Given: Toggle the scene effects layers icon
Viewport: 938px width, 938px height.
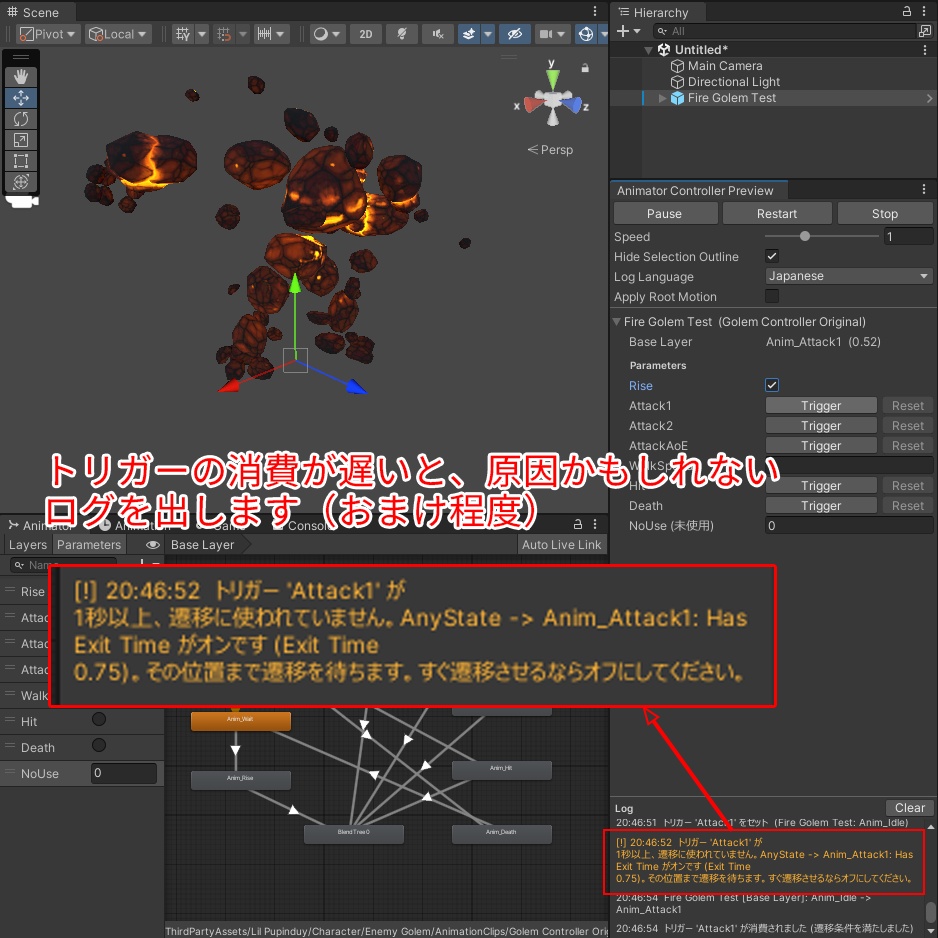Looking at the screenshot, I should (x=469, y=34).
